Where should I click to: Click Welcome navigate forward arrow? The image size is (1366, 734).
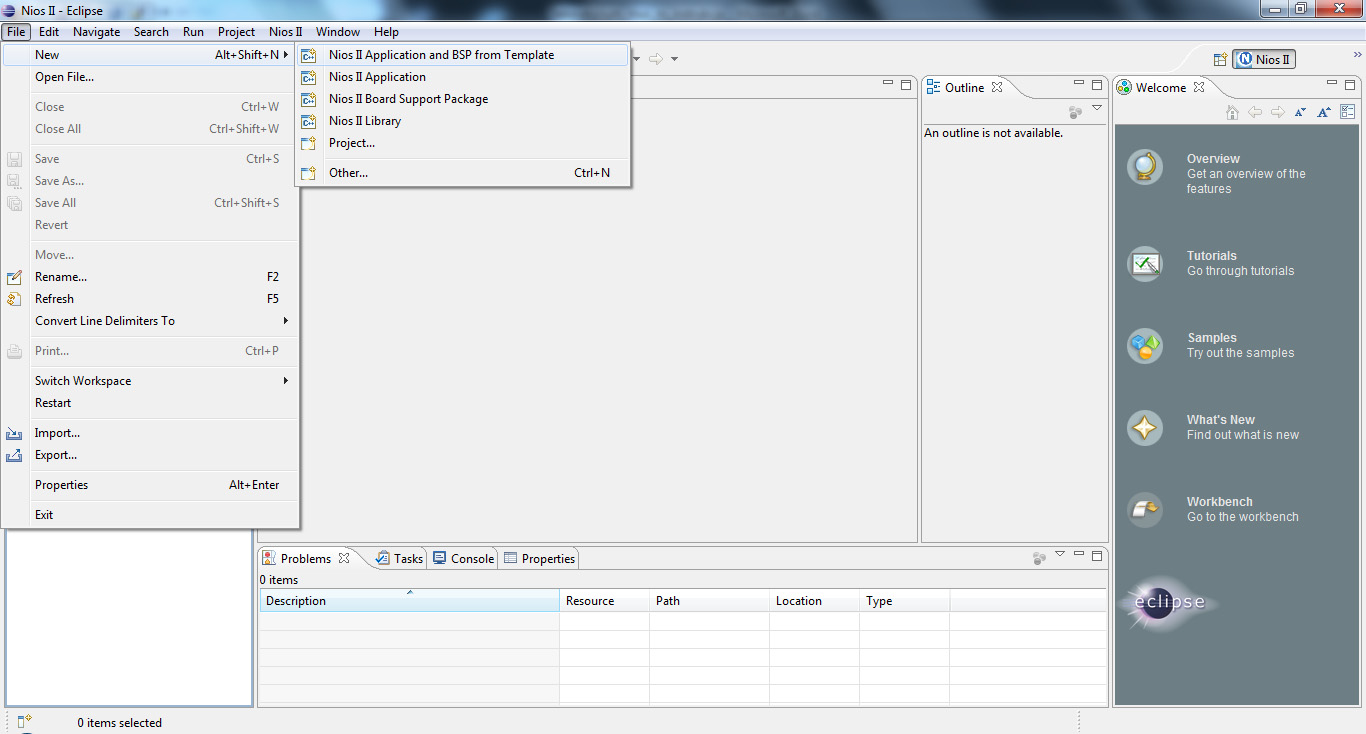click(x=1278, y=112)
